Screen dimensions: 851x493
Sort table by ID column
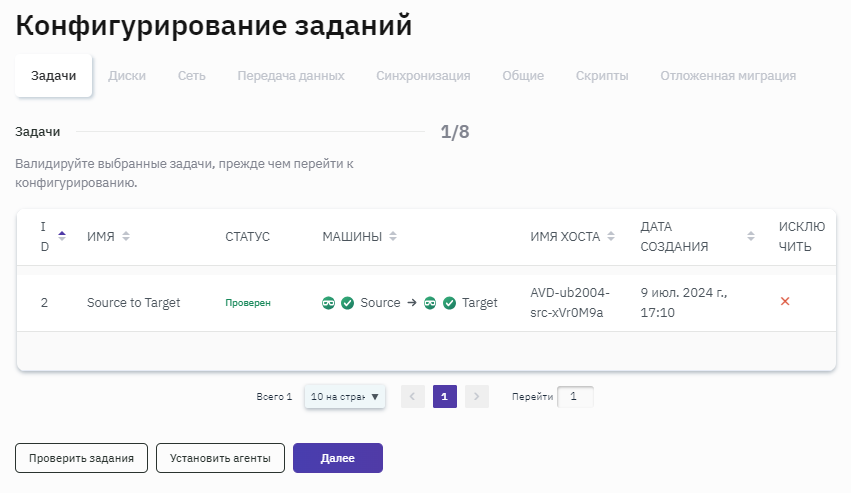[x=62, y=236]
